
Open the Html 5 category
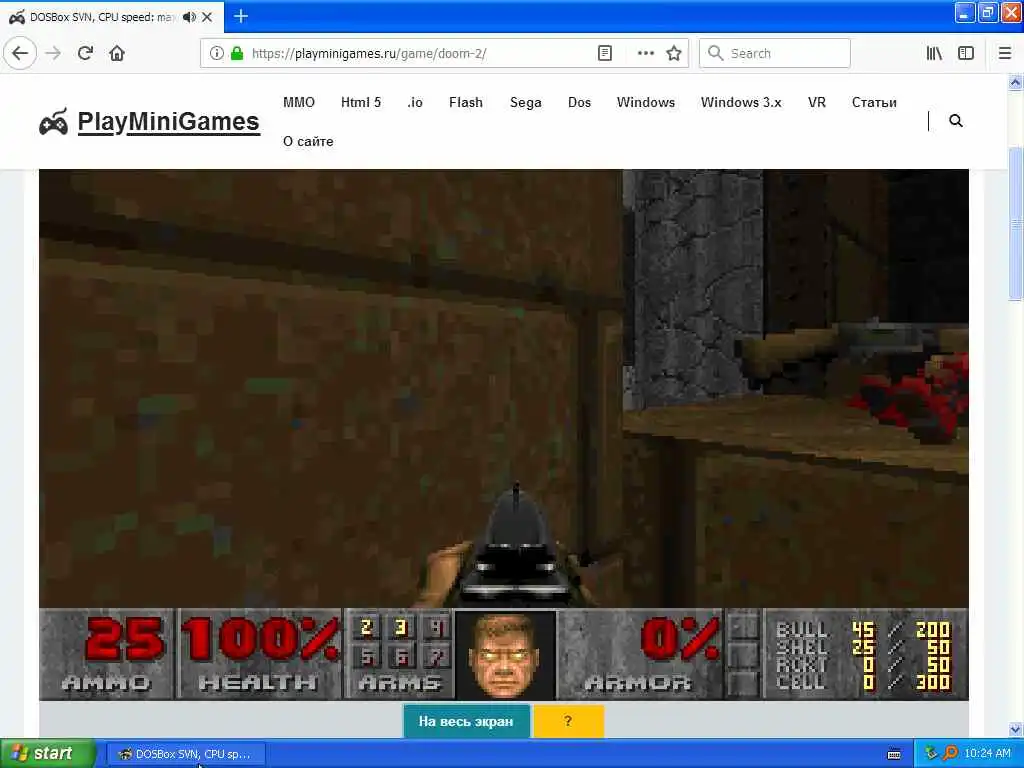click(360, 102)
